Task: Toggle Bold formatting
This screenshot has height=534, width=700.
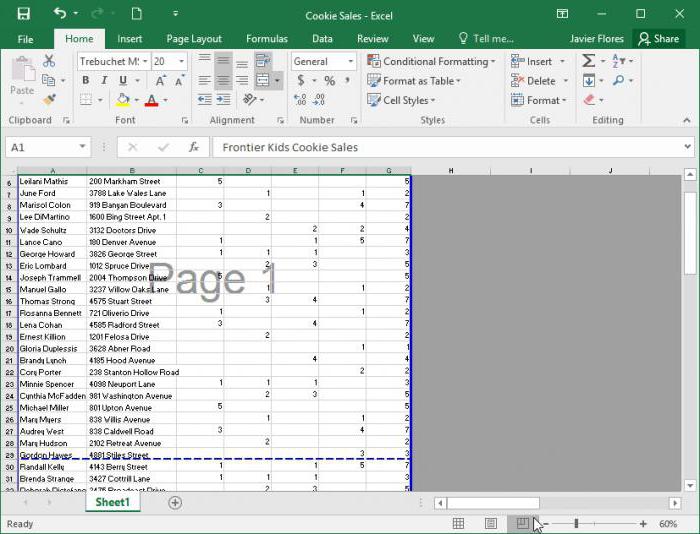Action: [x=85, y=80]
